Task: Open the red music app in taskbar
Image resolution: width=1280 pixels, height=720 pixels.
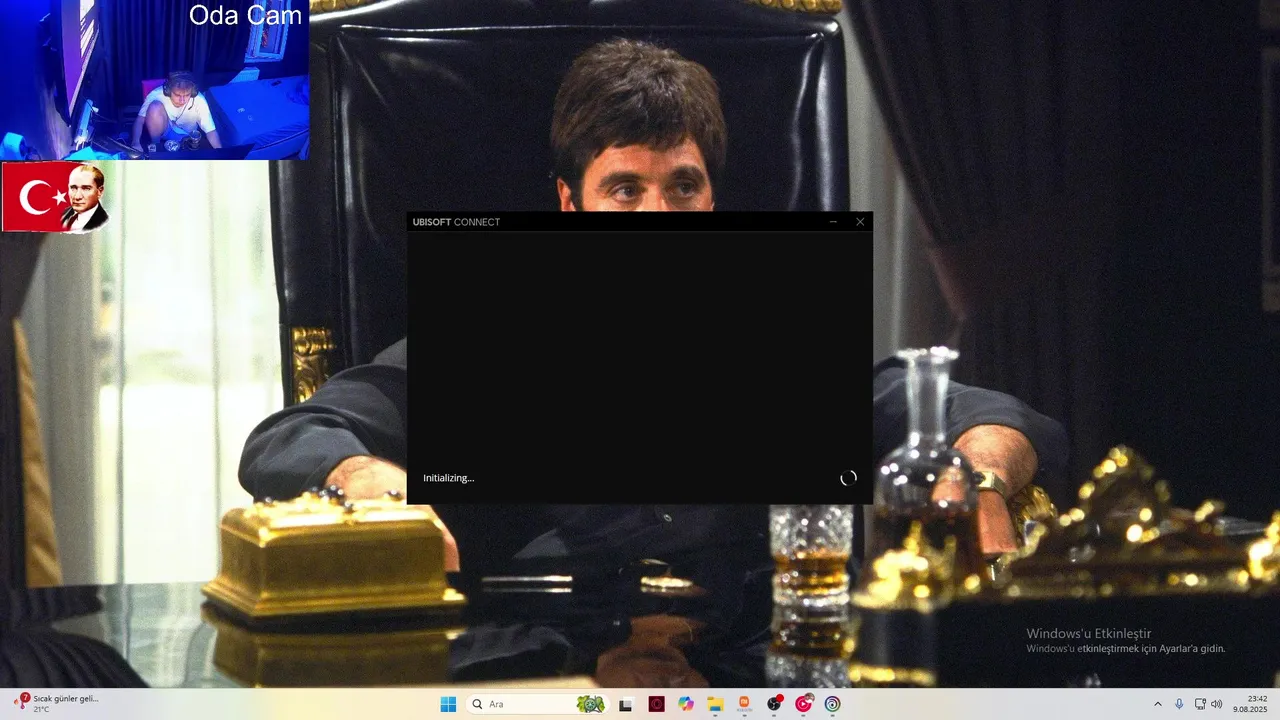Action: pos(803,704)
